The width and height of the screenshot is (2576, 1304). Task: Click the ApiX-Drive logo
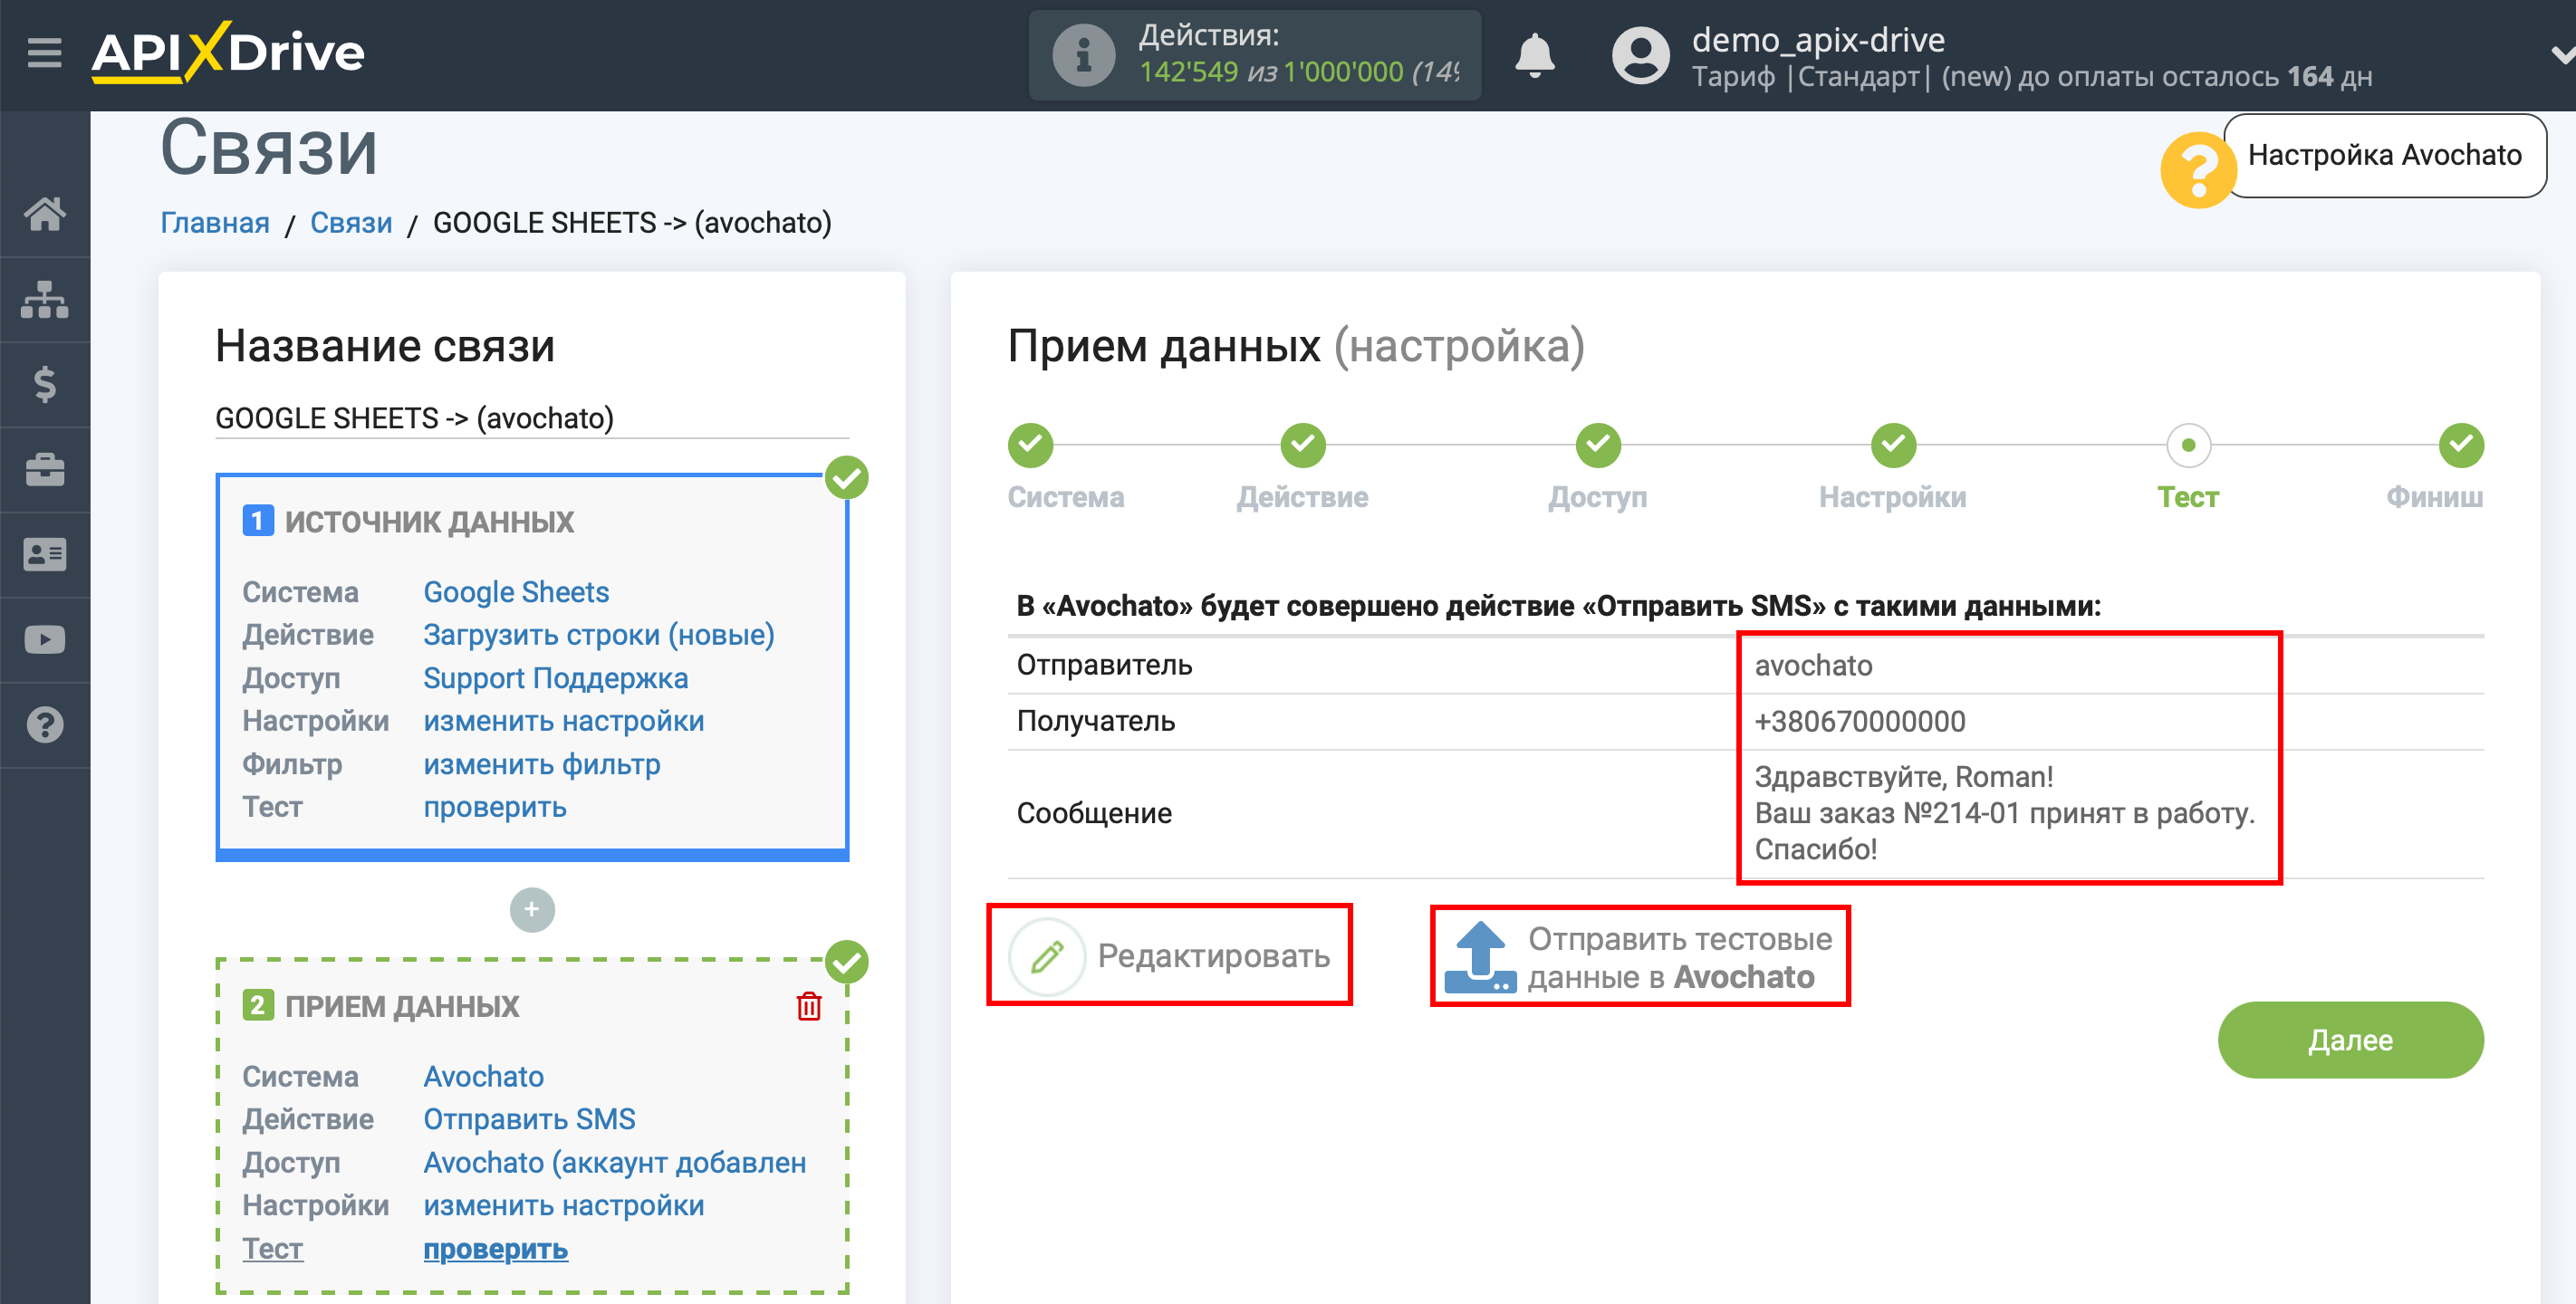pyautogui.click(x=228, y=52)
